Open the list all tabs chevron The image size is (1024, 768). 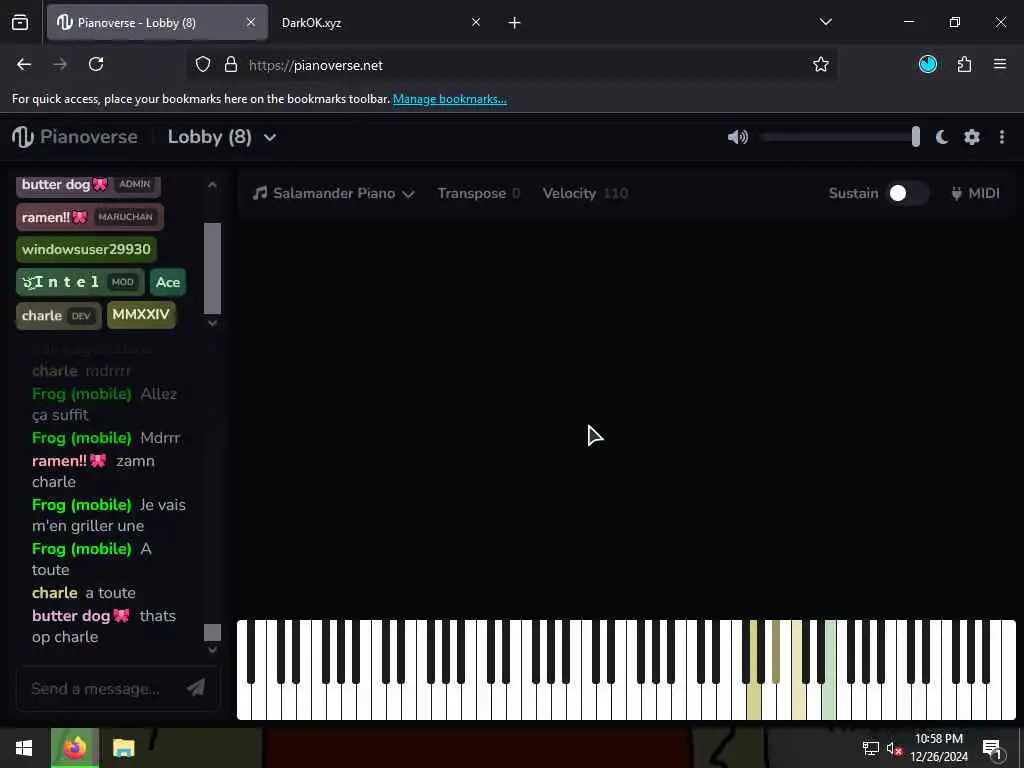pos(825,22)
